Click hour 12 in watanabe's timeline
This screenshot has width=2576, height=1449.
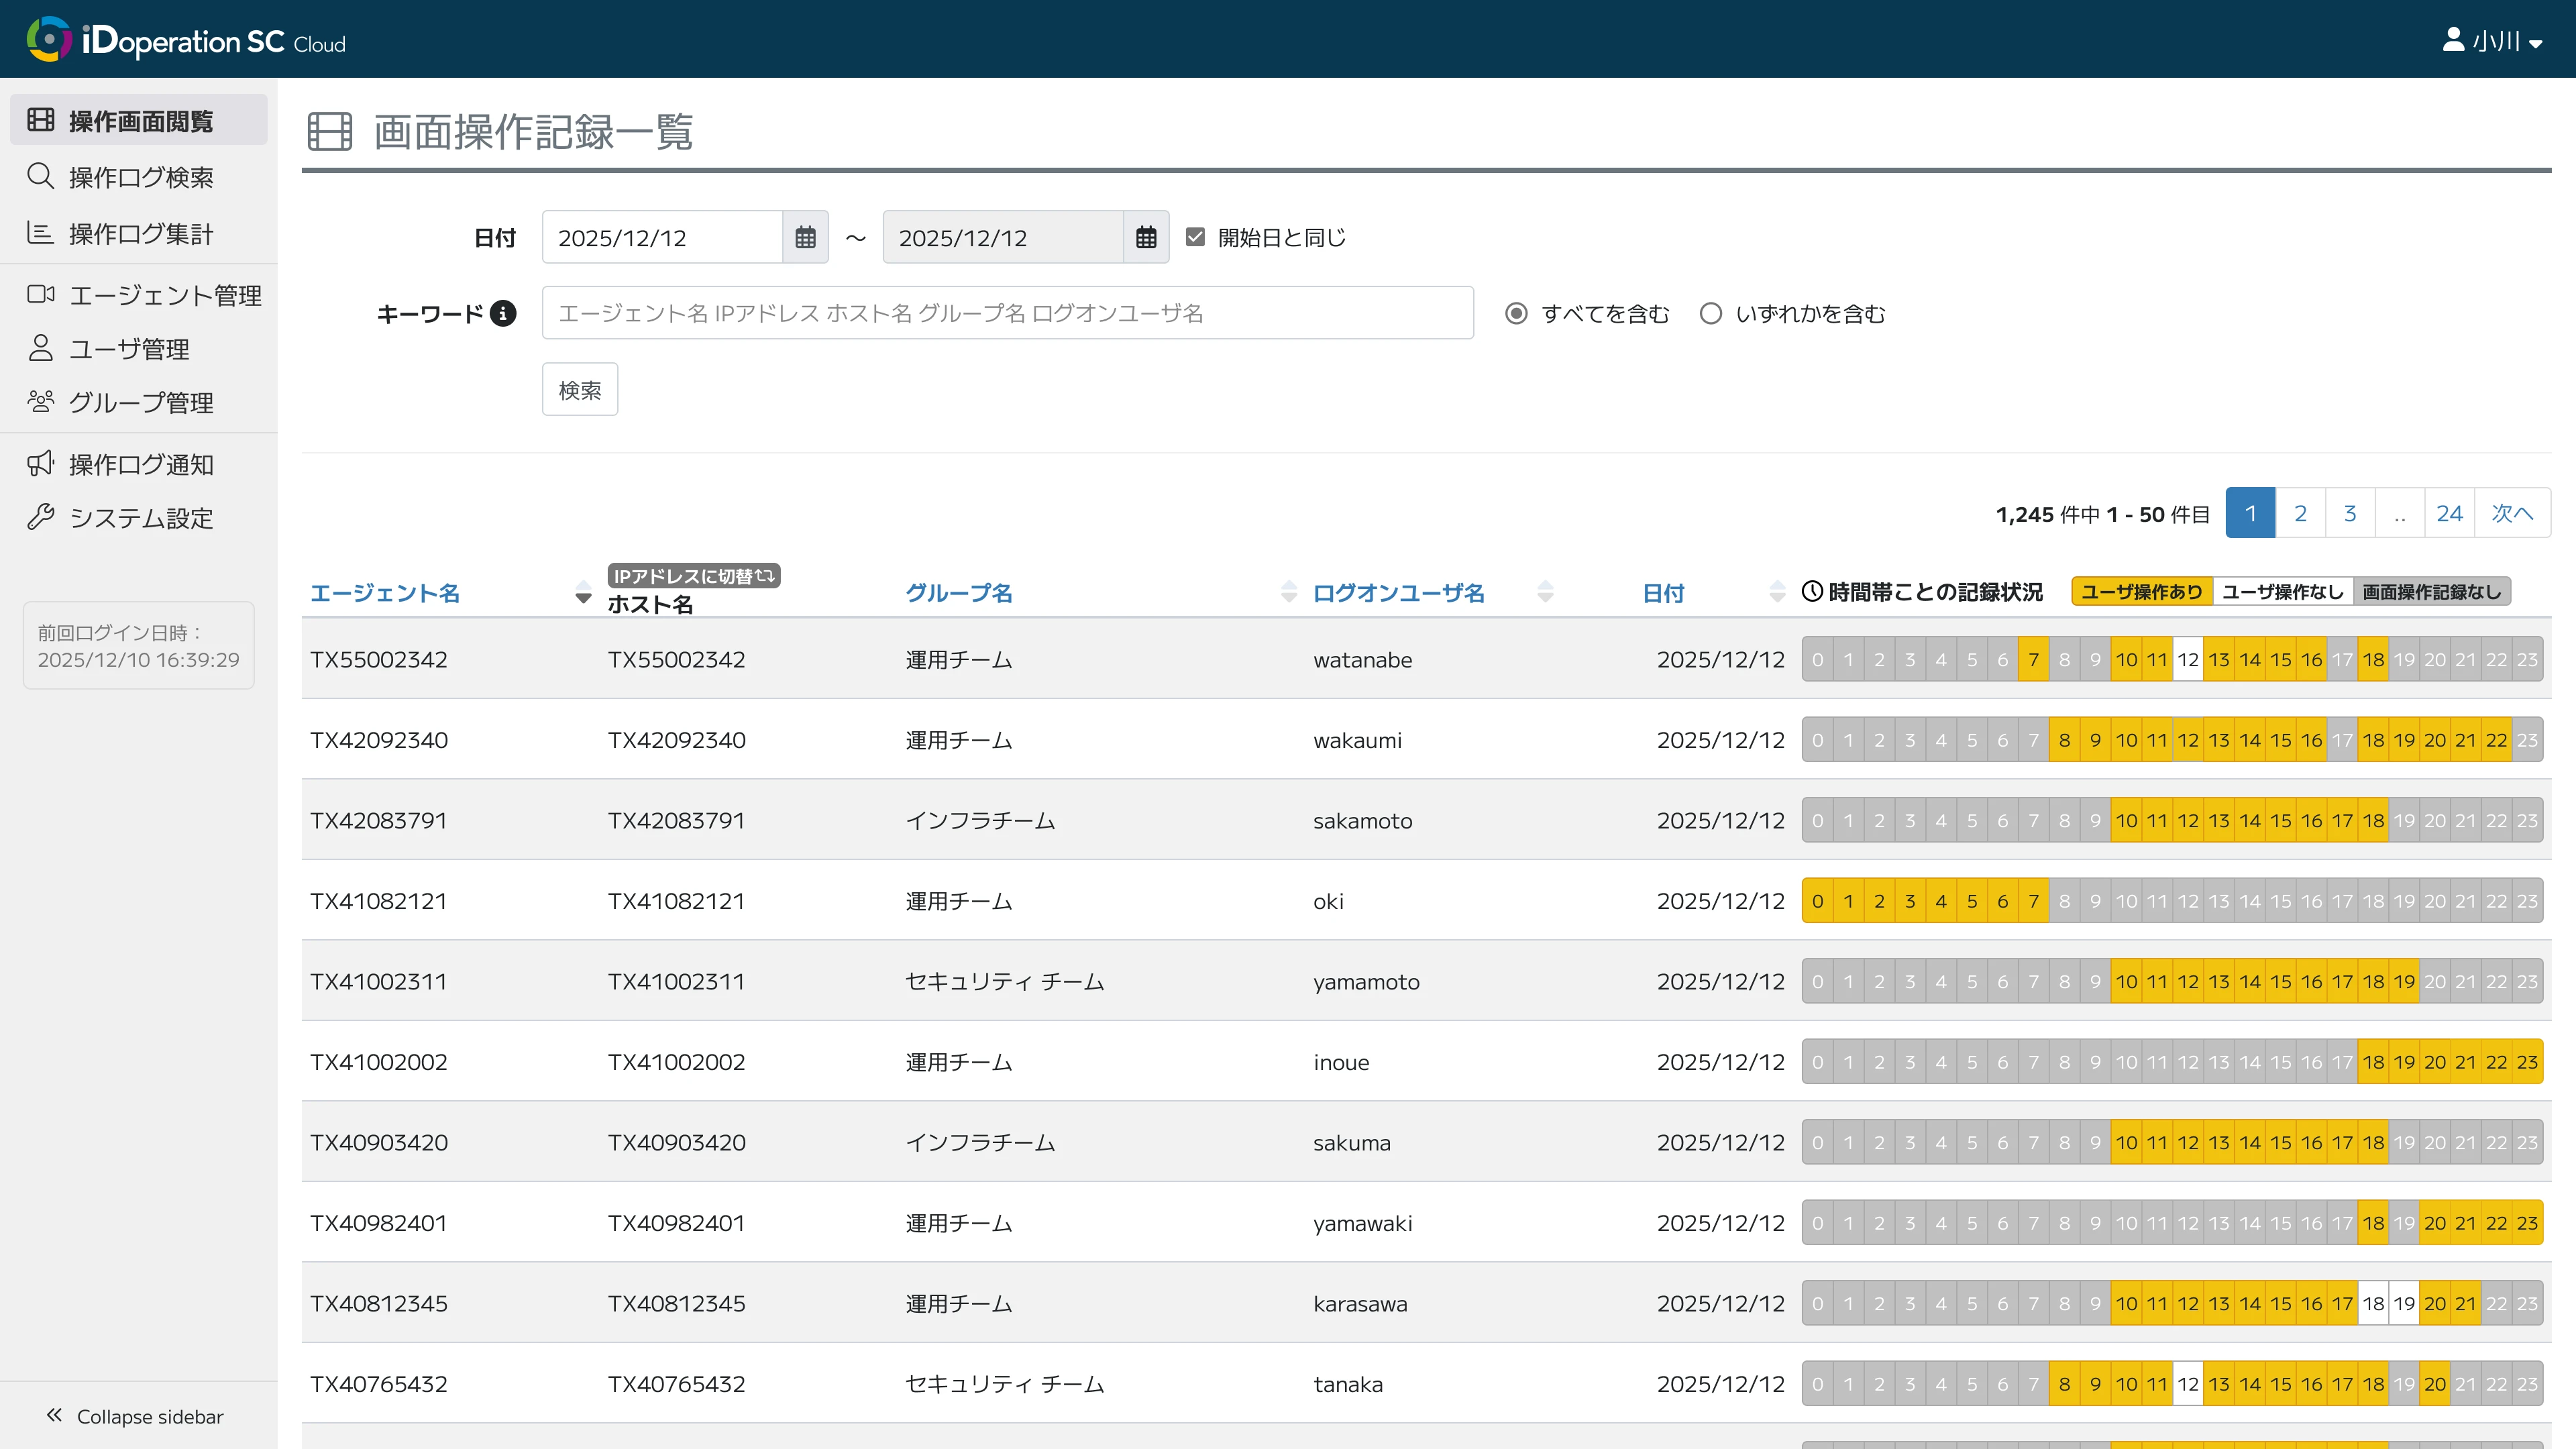tap(2188, 659)
